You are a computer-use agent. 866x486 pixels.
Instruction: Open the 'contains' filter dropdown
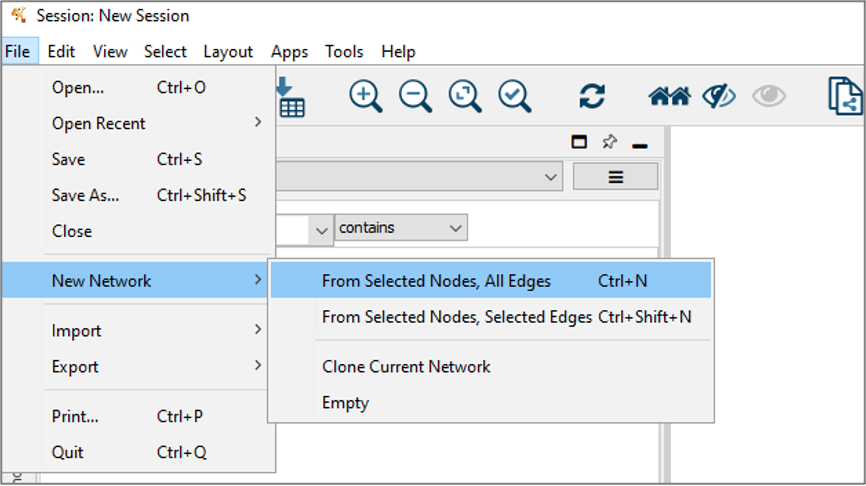[401, 228]
